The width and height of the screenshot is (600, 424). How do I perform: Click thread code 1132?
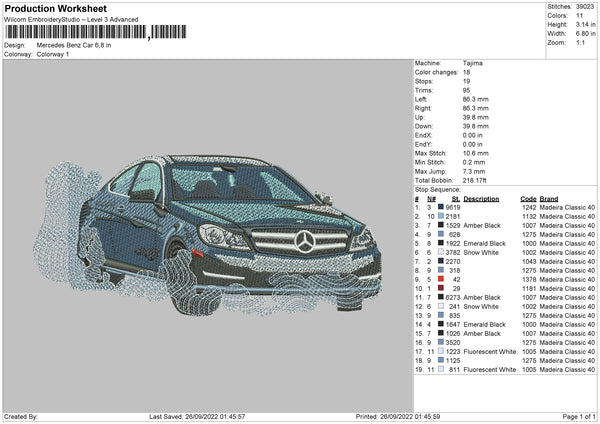click(x=529, y=217)
